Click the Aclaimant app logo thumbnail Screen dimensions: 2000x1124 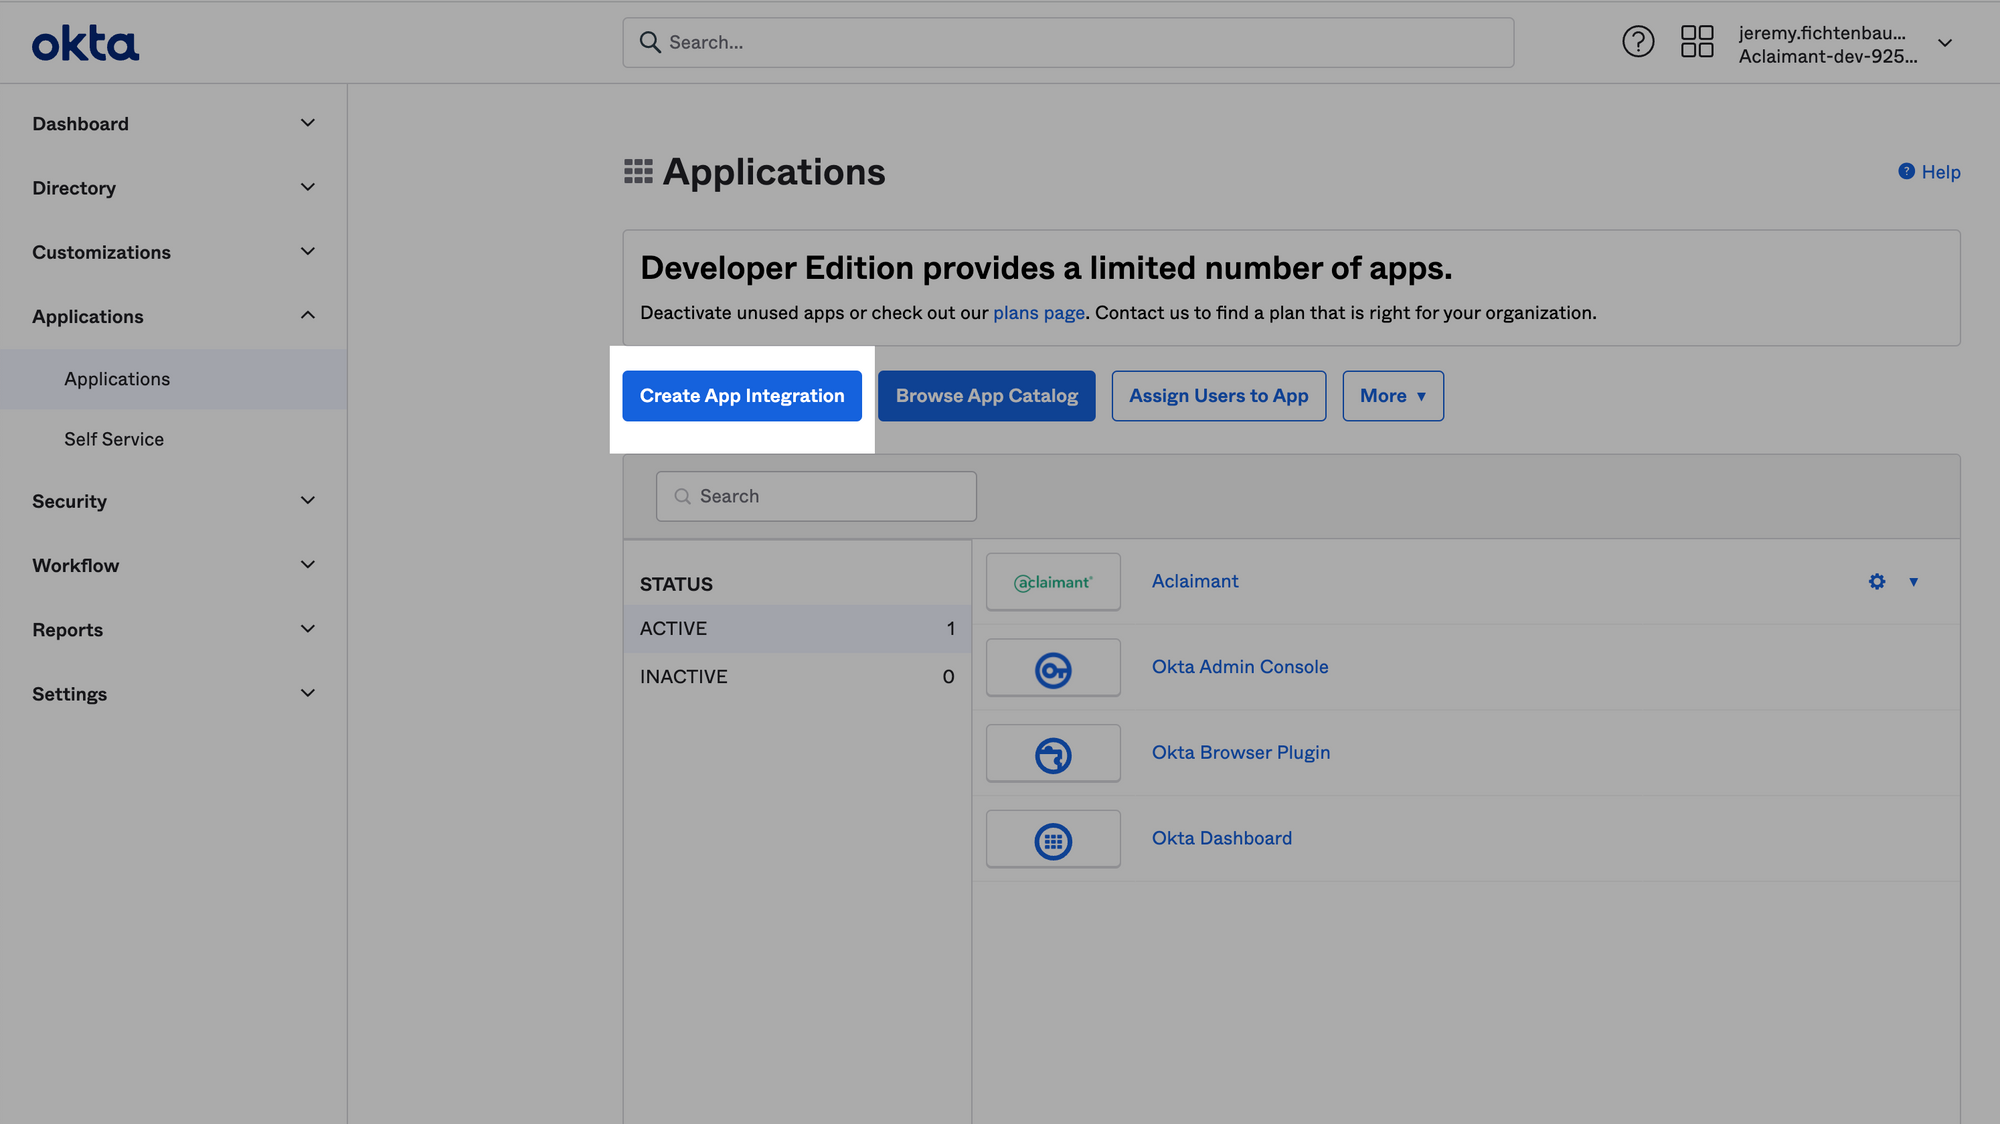tap(1053, 582)
